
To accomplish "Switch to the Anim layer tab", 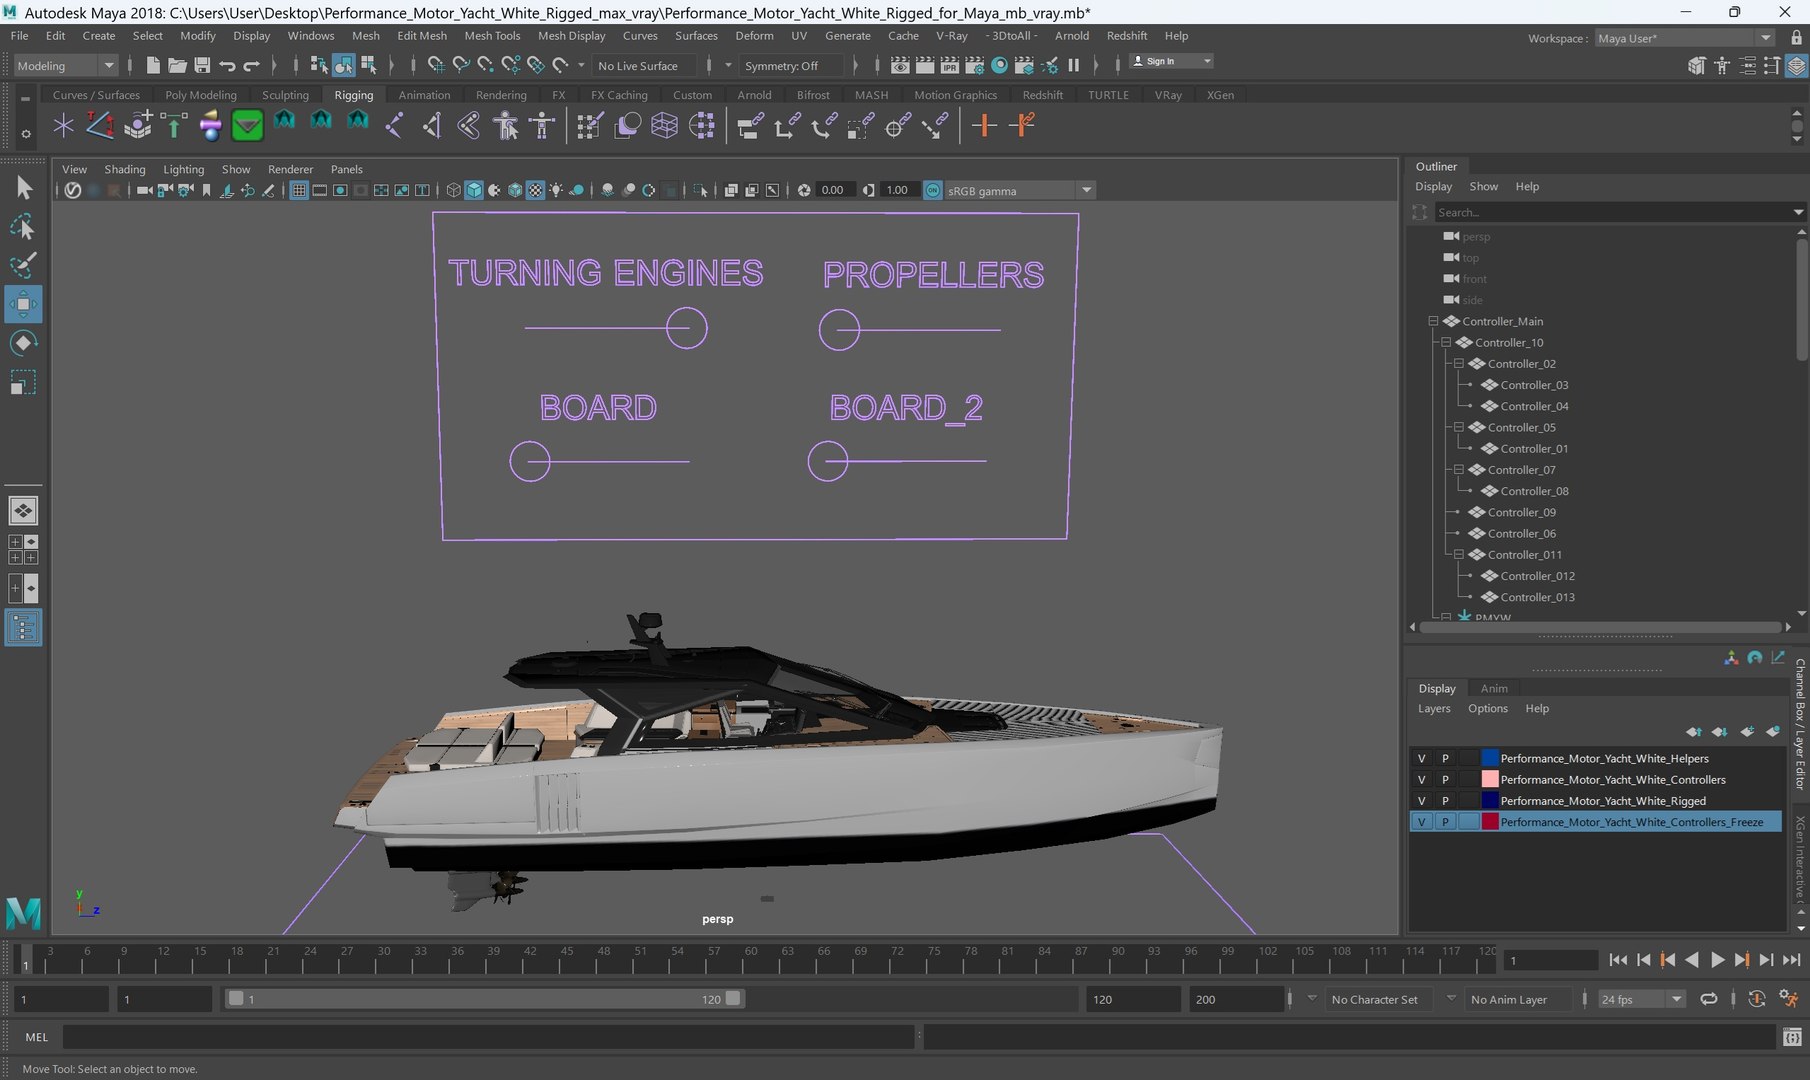I will coord(1494,688).
